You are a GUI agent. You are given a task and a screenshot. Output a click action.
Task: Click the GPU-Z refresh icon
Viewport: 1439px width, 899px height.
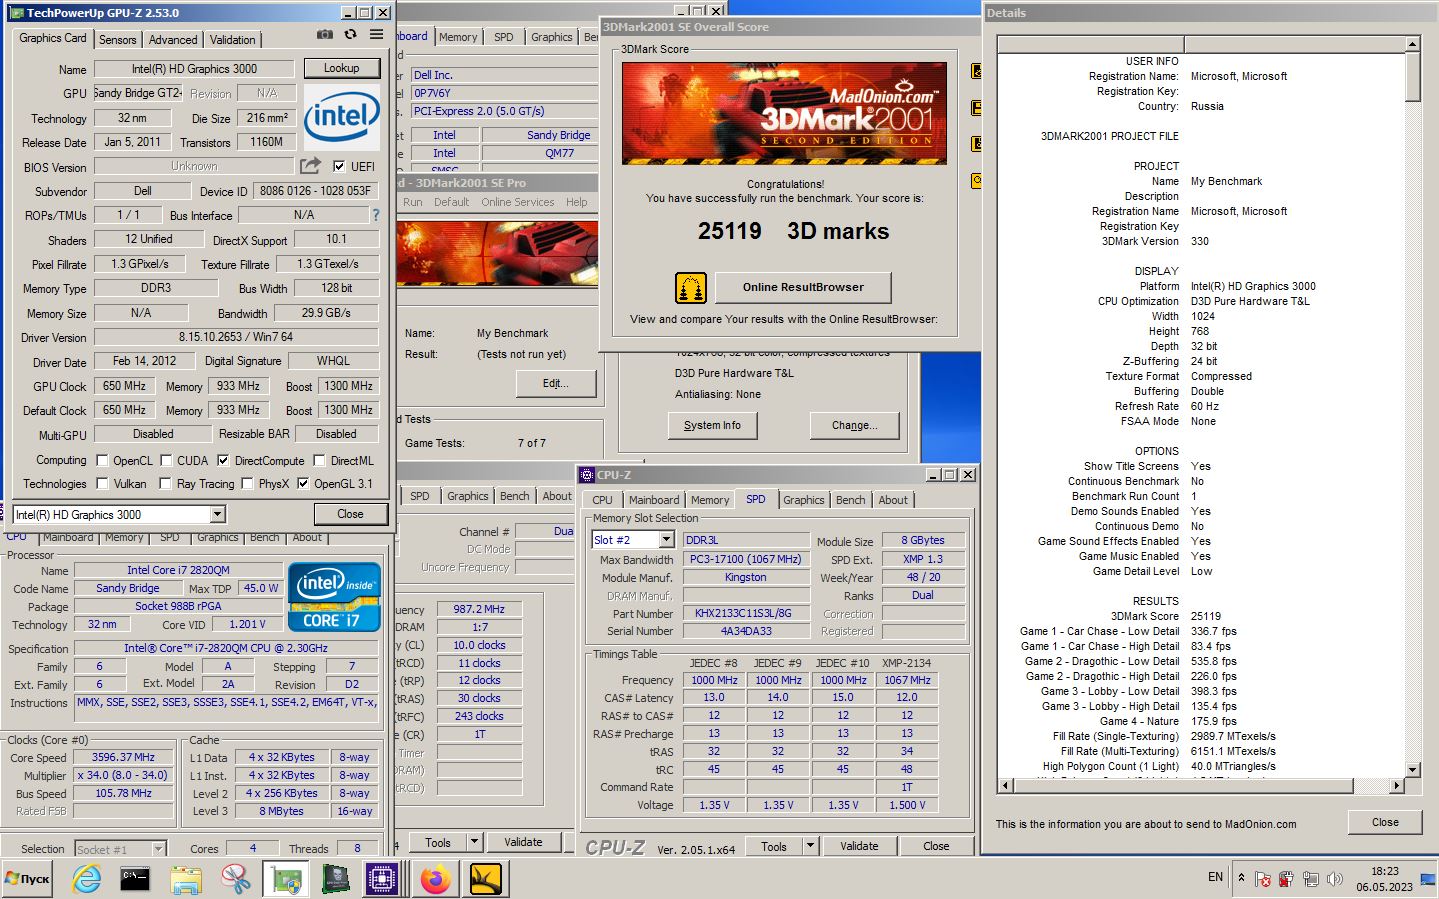(350, 34)
